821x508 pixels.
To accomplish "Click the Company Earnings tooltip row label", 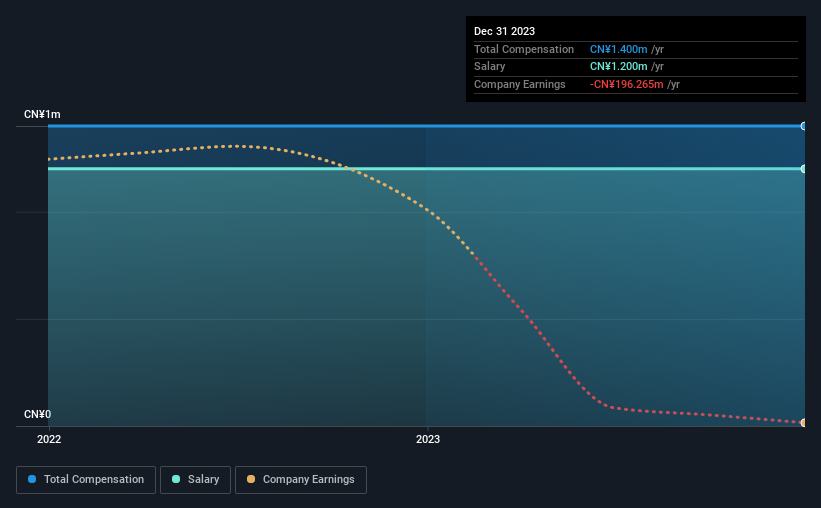I will 519,84.
